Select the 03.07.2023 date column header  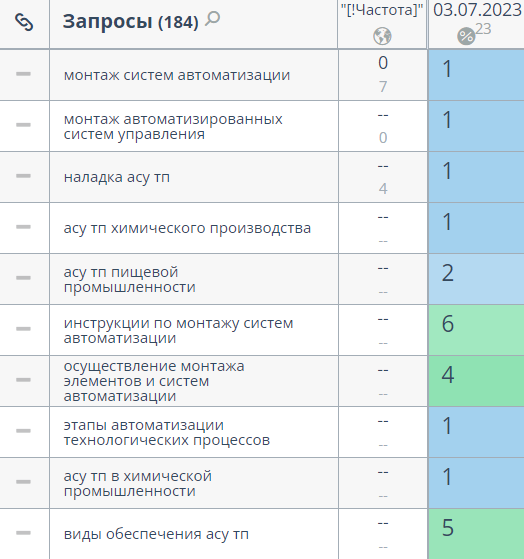477,10
